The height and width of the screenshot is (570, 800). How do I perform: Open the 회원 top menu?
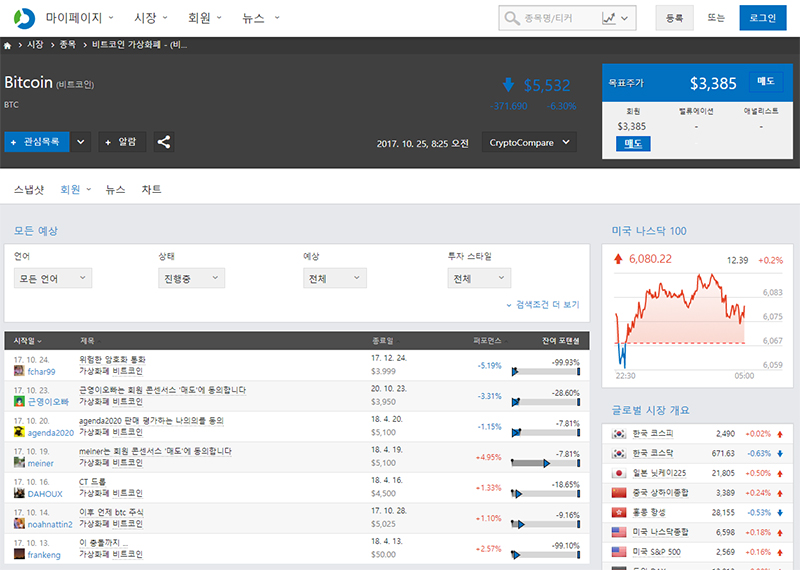(x=205, y=18)
